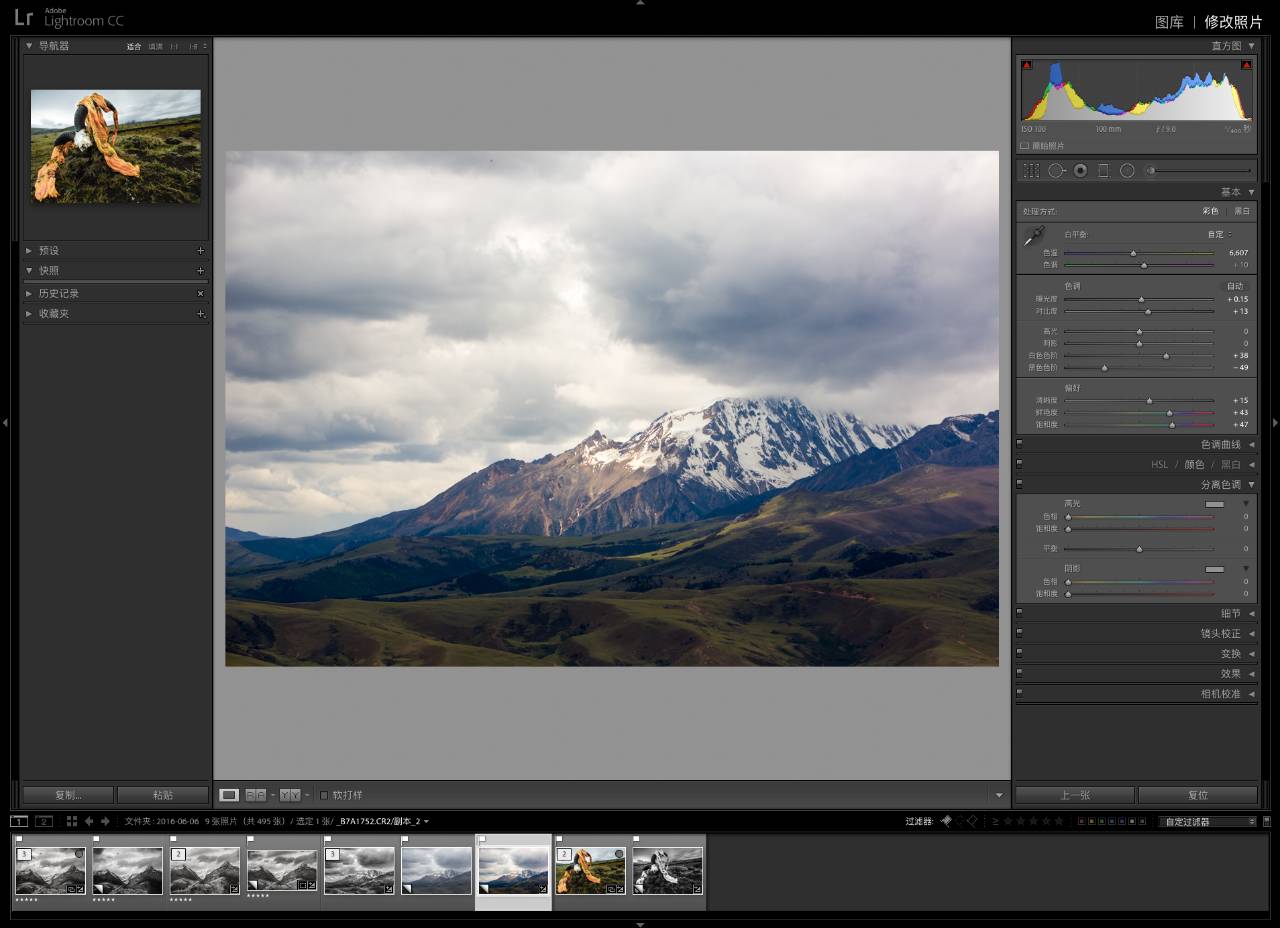
Task: Expand the 预设 presets panel
Action: tap(48, 251)
